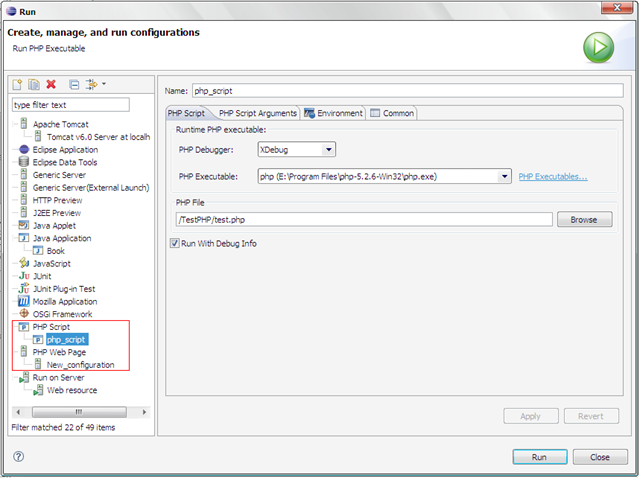Toggle the Run With Debug Info checkbox
This screenshot has height=478, width=640.
[x=175, y=243]
